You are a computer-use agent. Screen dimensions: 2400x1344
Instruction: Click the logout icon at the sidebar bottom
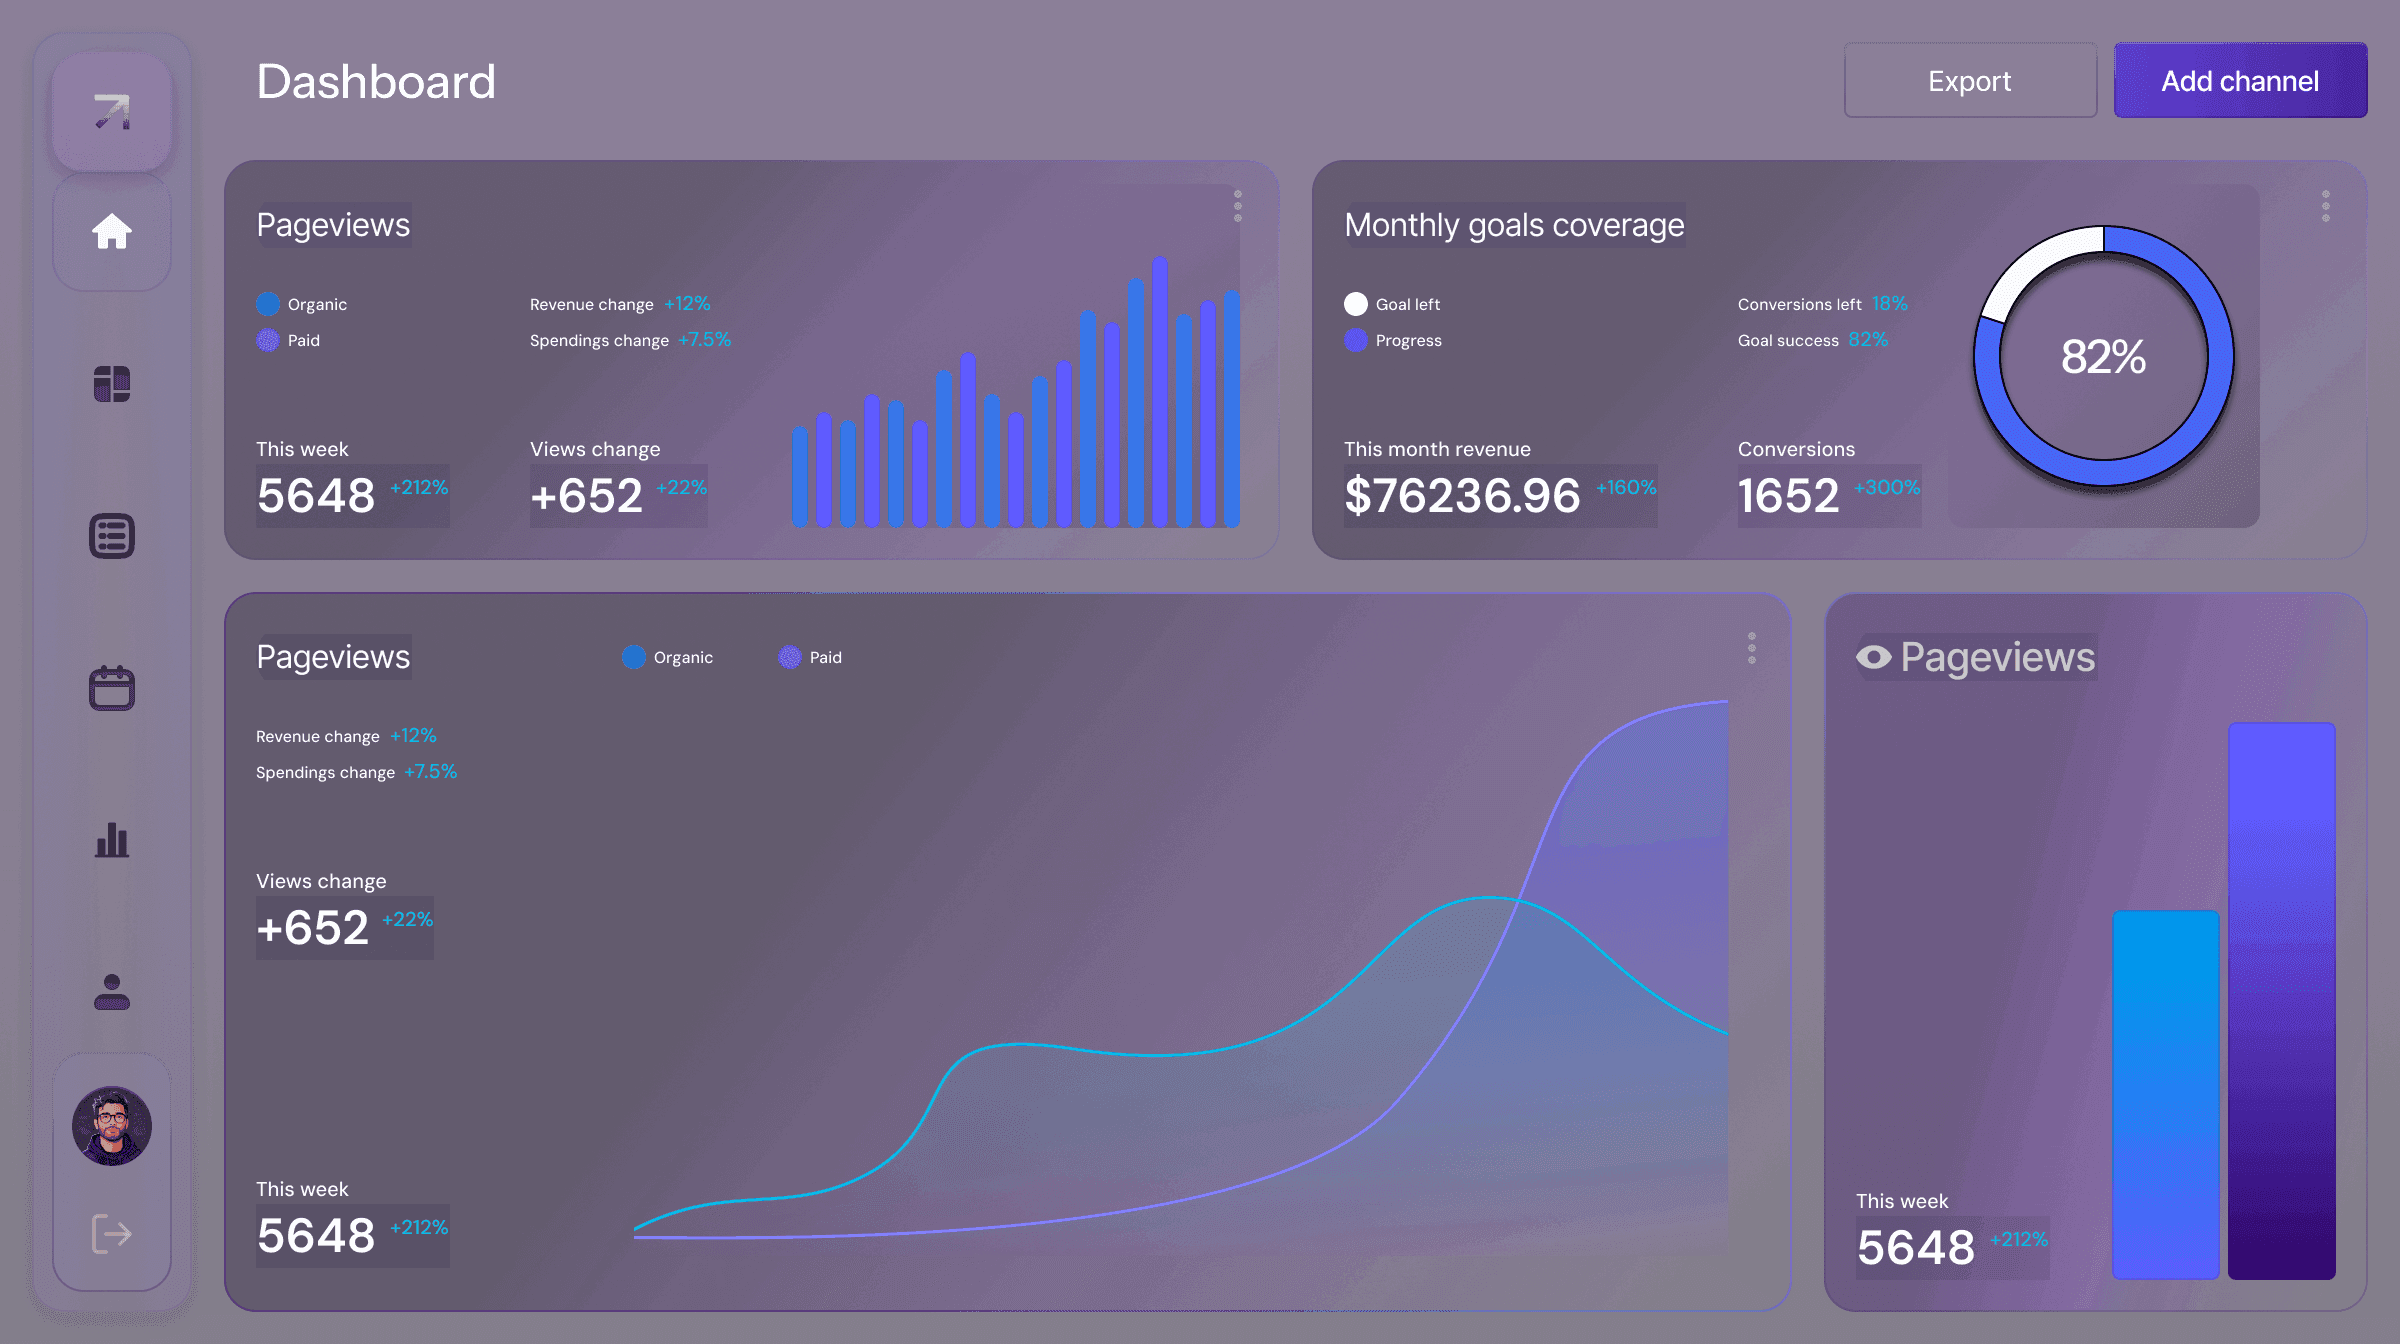click(x=112, y=1232)
